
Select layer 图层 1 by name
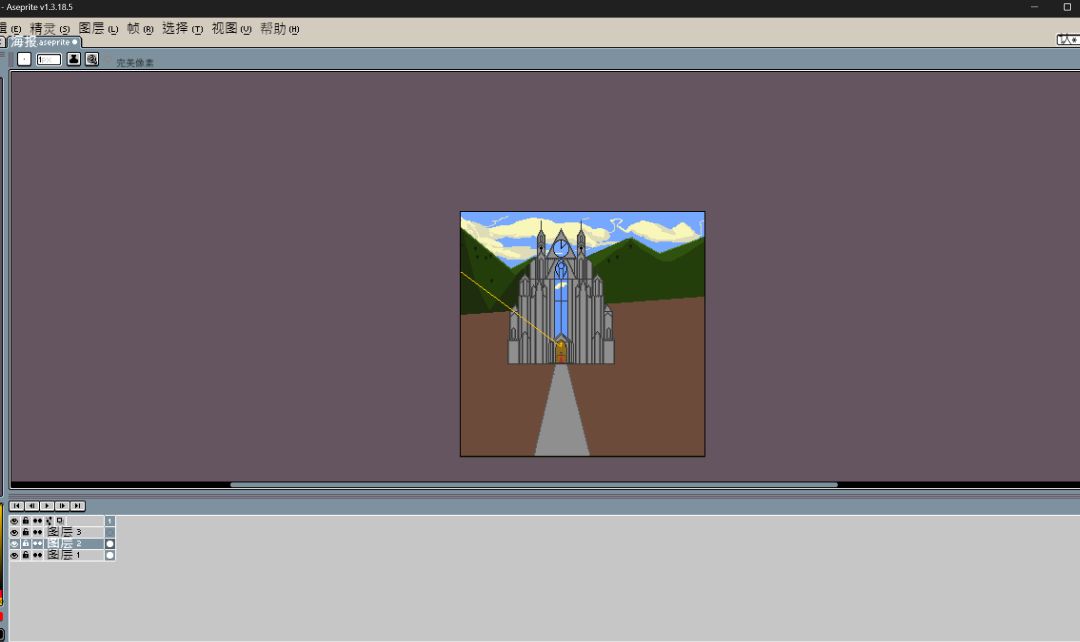click(74, 555)
